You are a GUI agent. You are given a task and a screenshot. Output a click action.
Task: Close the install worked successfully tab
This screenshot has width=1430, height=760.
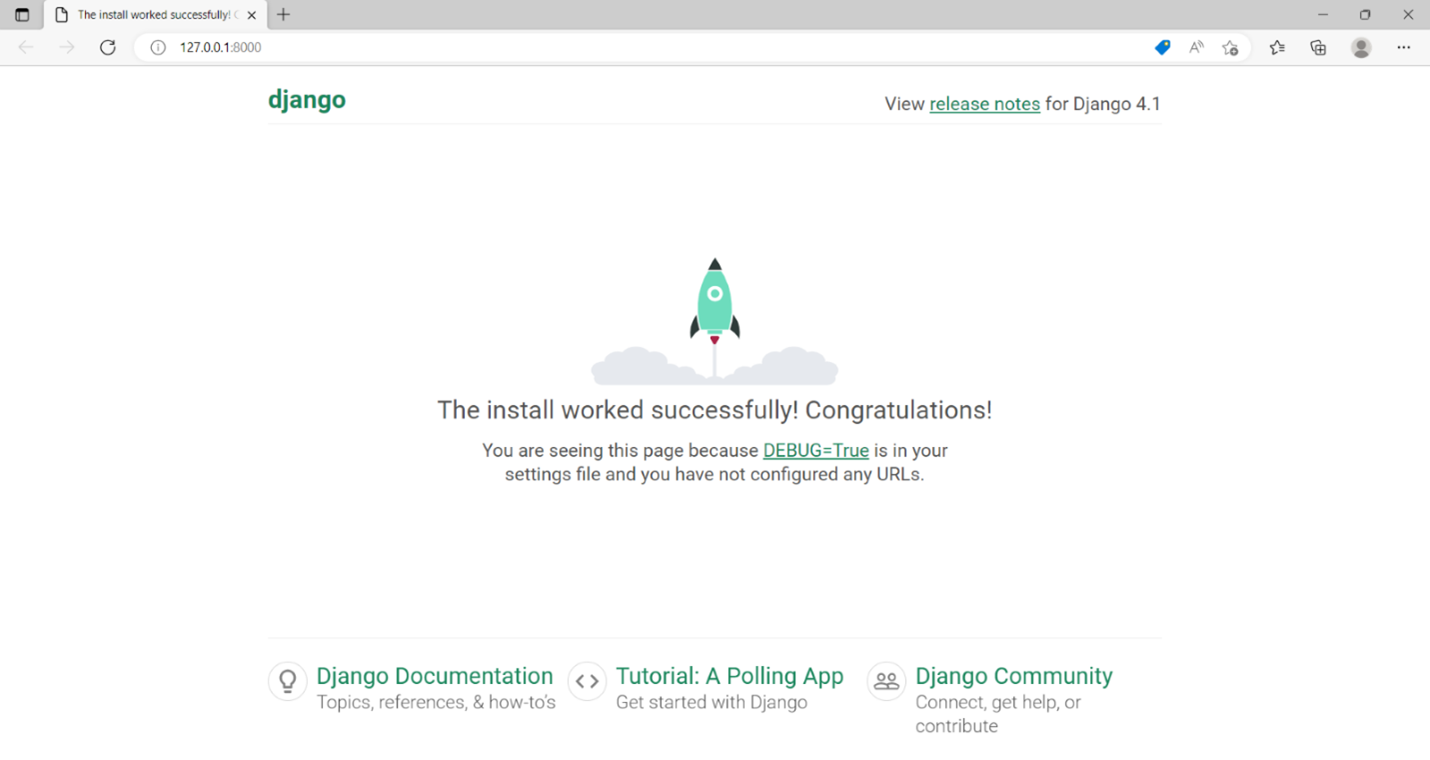pos(252,15)
